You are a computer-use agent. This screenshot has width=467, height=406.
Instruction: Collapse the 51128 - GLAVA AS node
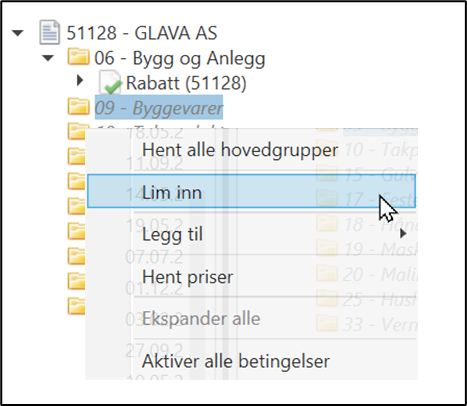point(18,33)
